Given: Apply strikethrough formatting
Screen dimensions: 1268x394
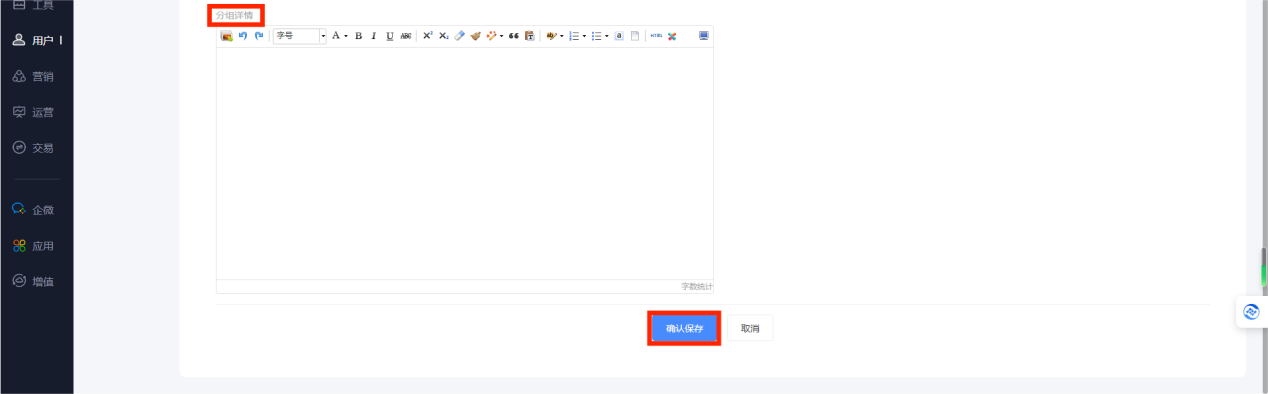Looking at the screenshot, I should [406, 36].
